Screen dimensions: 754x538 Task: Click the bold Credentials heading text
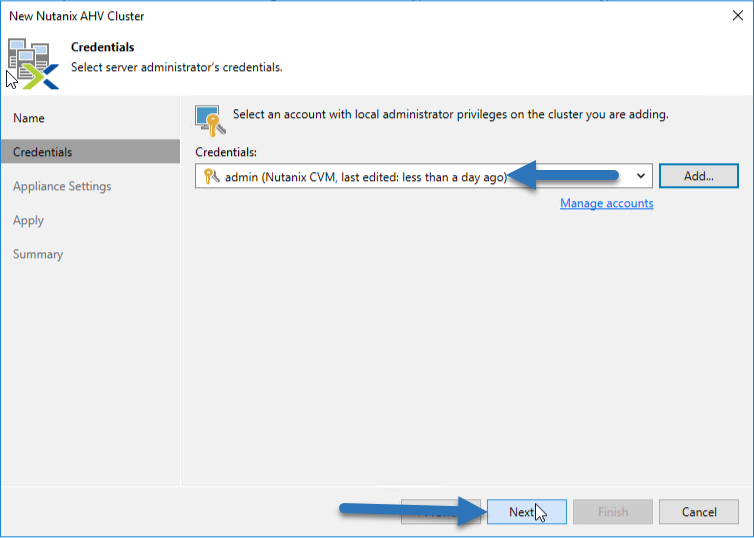click(x=102, y=47)
